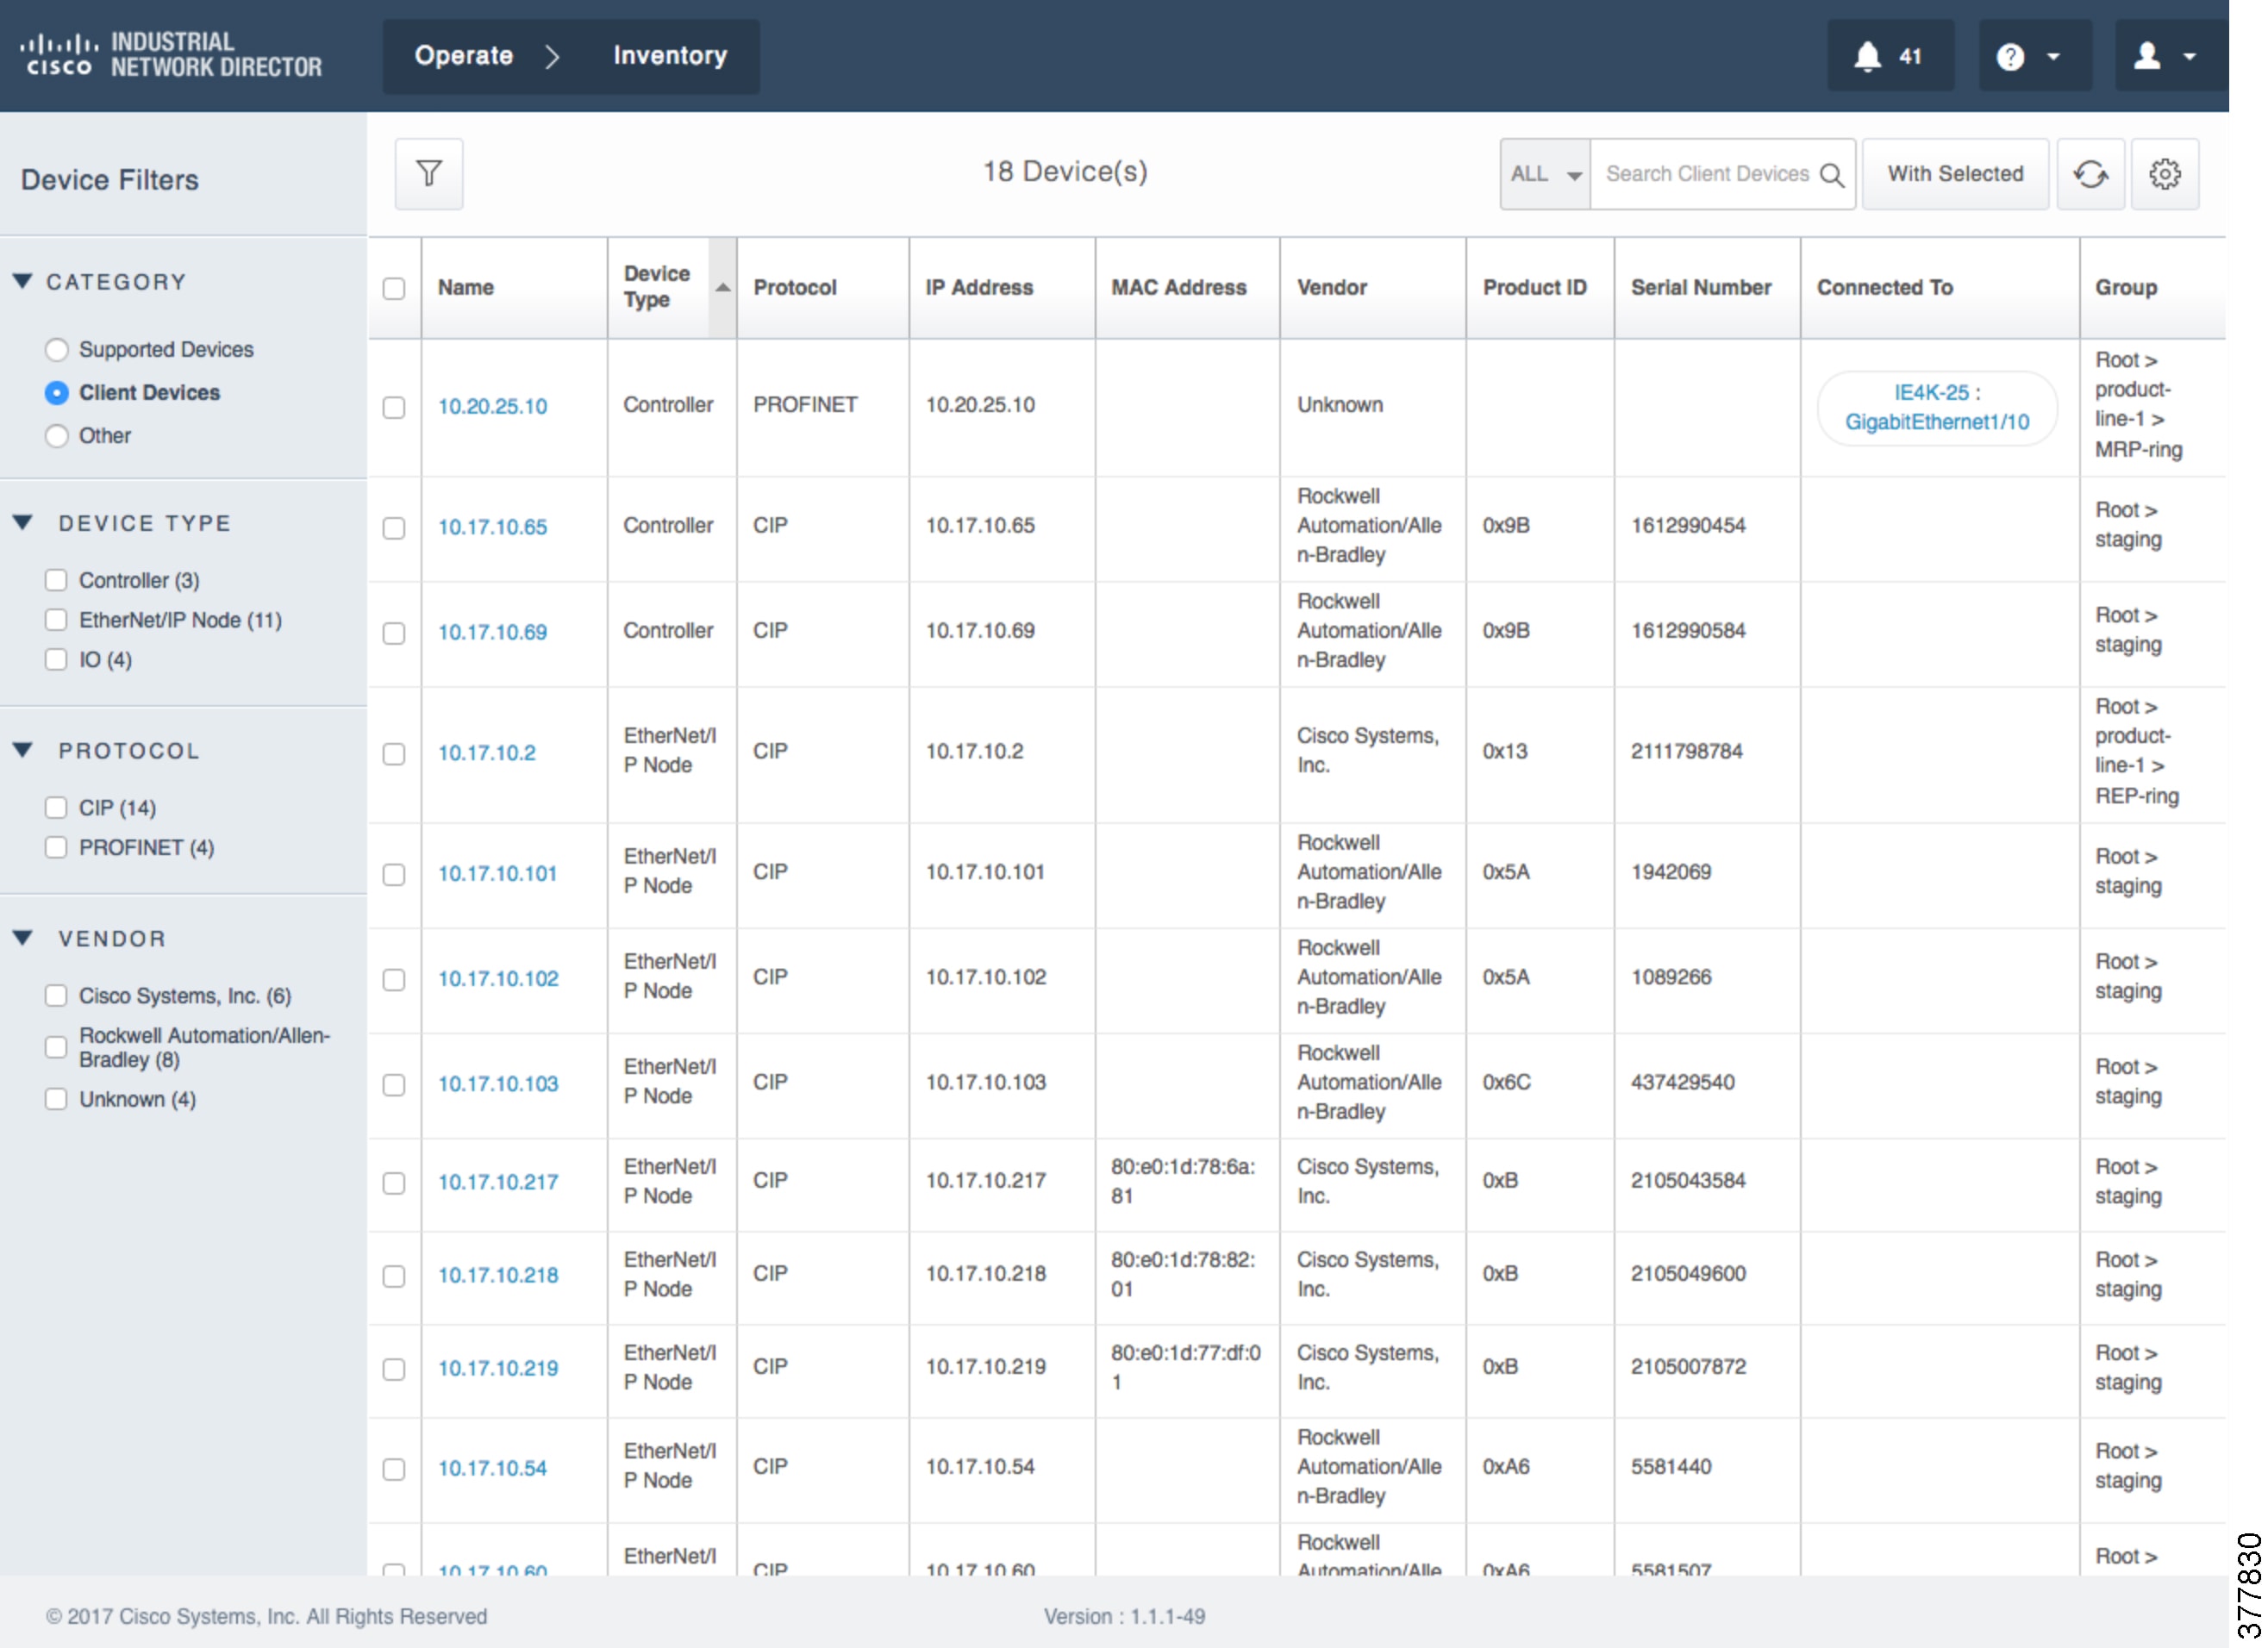2268x1648 pixels.
Task: Open device link 10.17.10.69
Action: (x=492, y=632)
